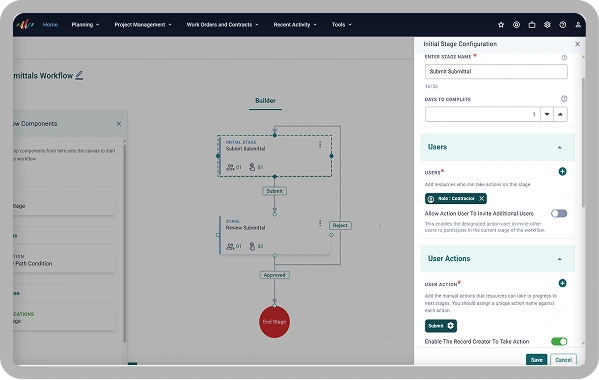599x380 pixels.
Task: Click the briefcase icon in top bar
Action: [x=532, y=25]
